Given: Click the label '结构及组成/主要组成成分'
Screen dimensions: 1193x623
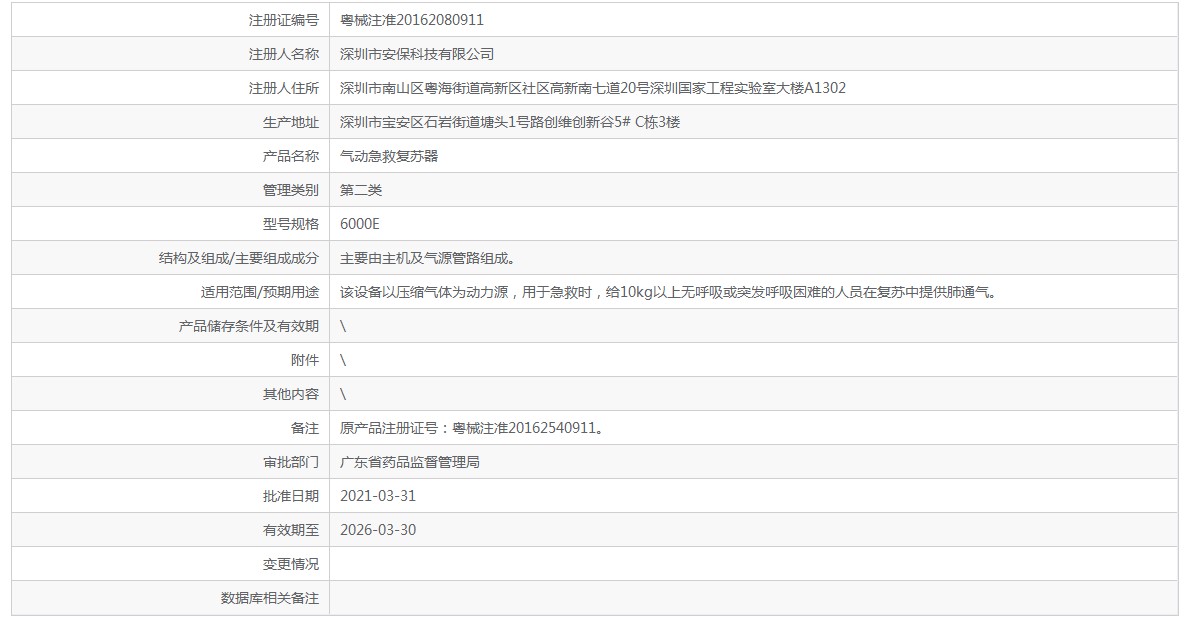Looking at the screenshot, I should click(x=239, y=259).
